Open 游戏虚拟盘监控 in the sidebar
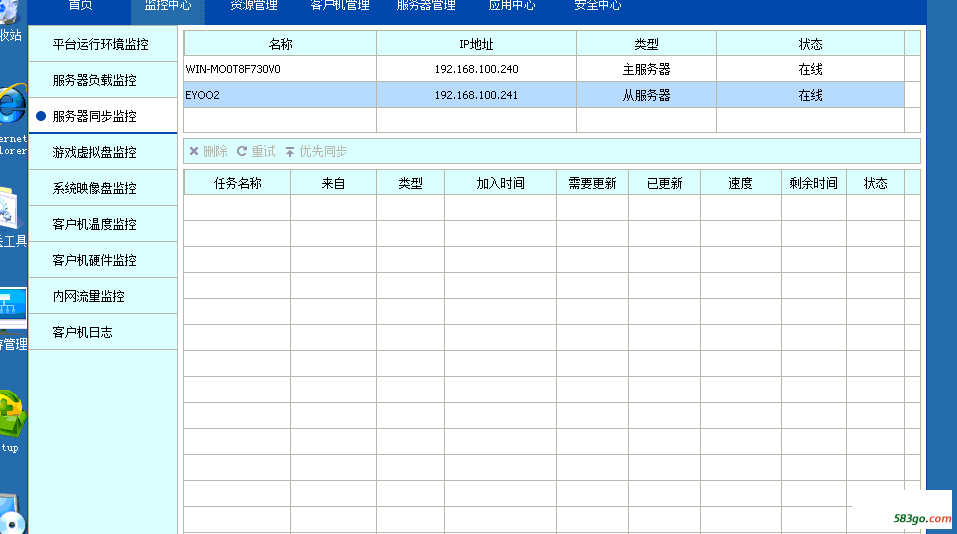 tap(94, 152)
